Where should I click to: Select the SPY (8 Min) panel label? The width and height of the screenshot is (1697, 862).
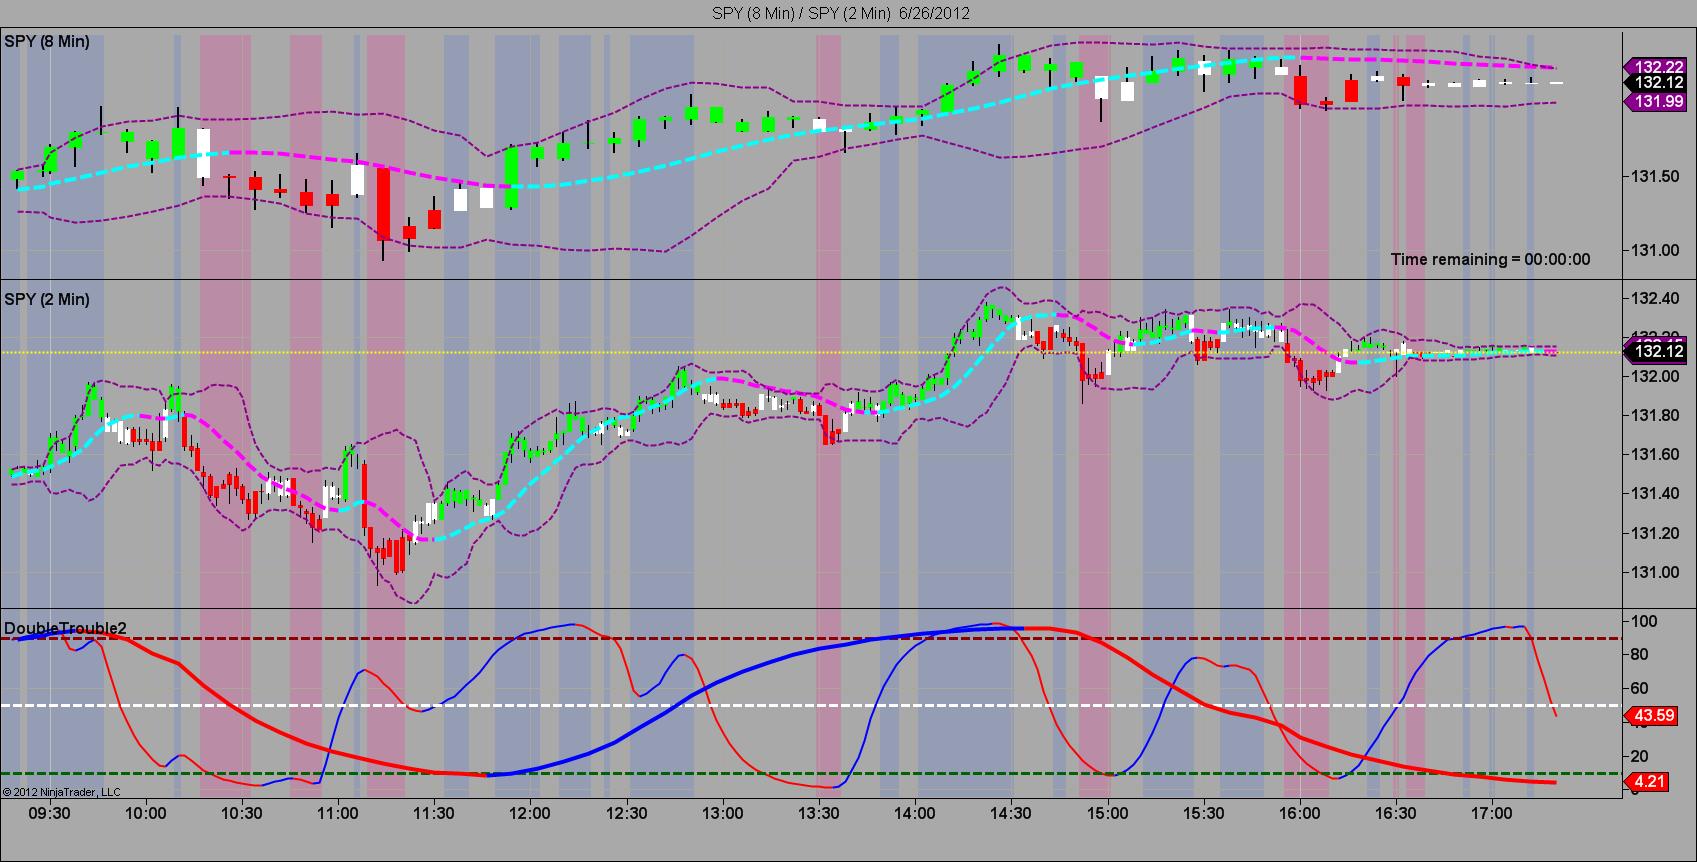click(47, 42)
